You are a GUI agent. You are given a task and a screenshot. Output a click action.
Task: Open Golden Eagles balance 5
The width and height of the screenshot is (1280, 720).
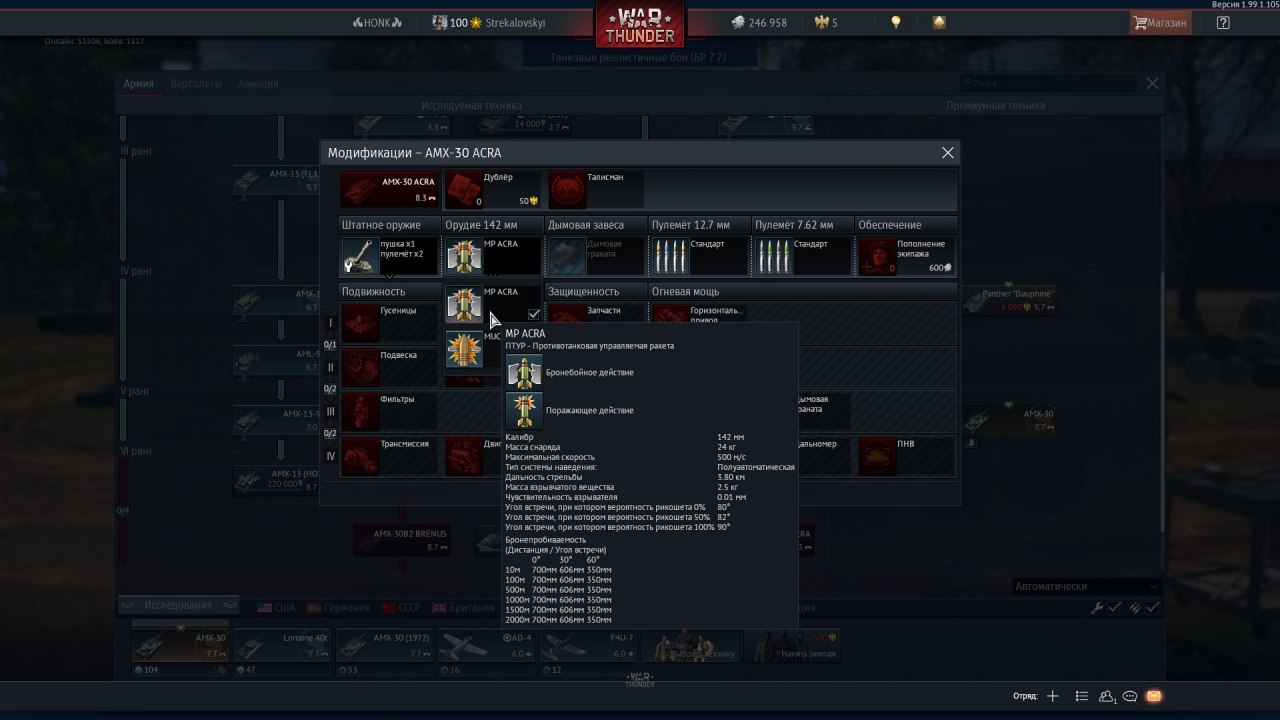(x=827, y=22)
